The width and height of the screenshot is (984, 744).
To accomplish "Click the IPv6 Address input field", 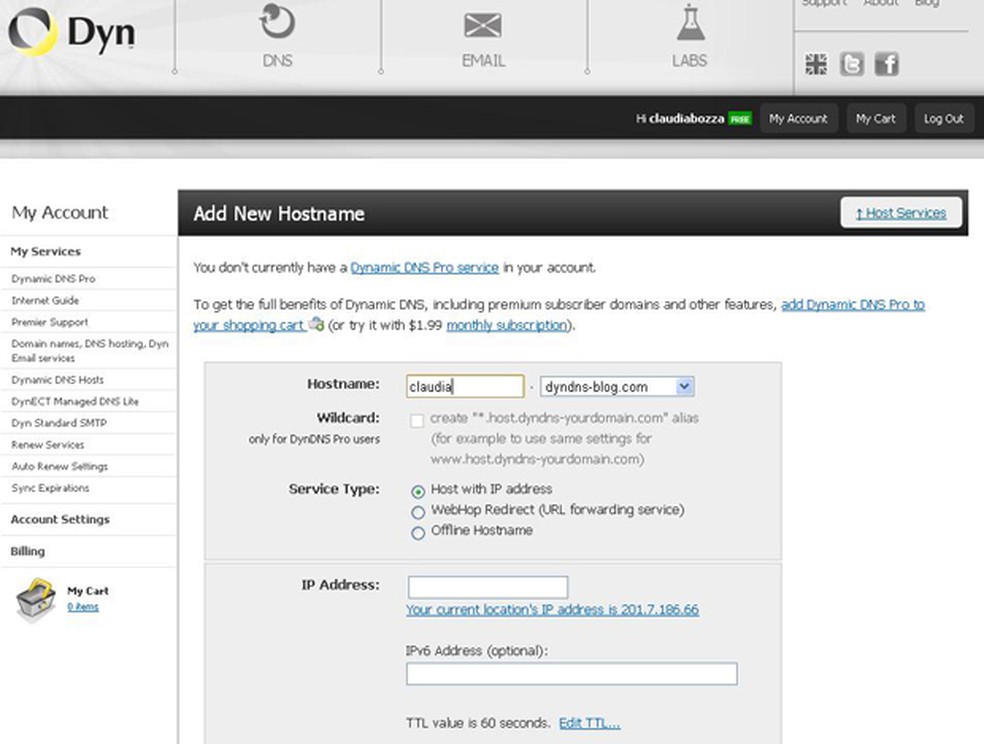I will 570,673.
